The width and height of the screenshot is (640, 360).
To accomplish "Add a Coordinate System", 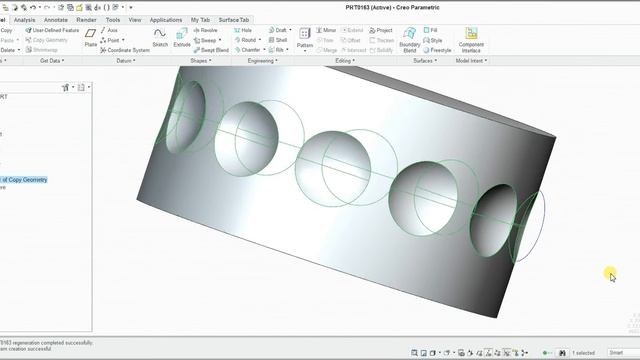I will tap(125, 50).
